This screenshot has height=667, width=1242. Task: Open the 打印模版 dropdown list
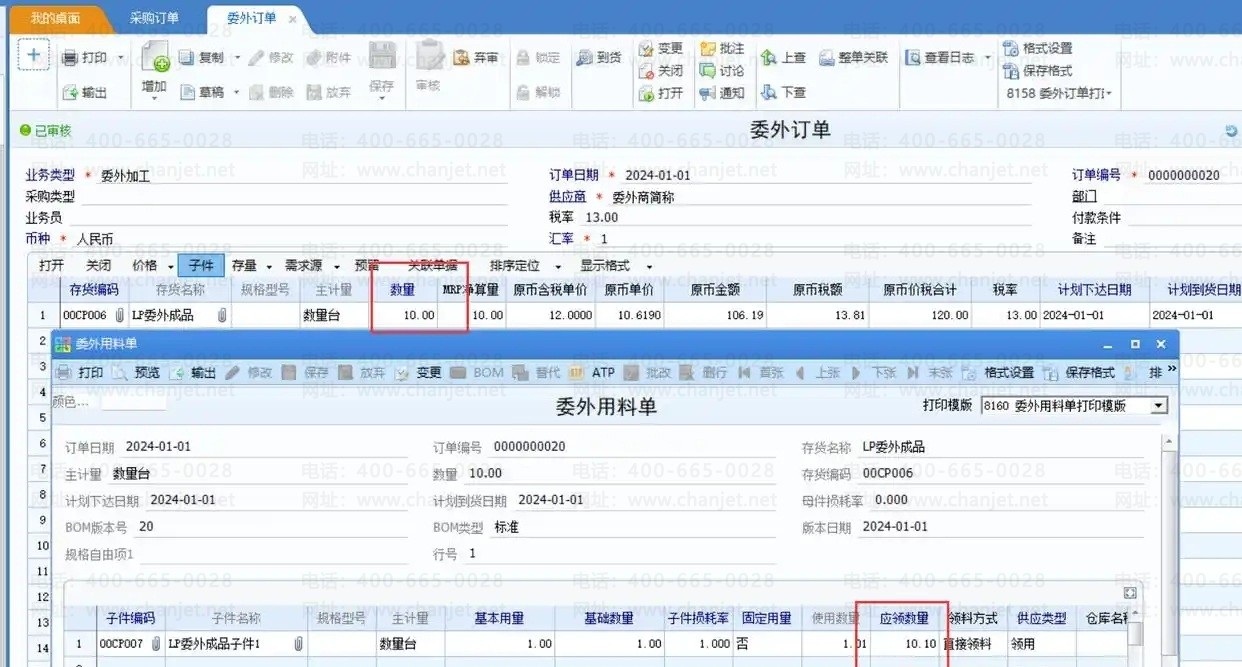click(x=1159, y=406)
